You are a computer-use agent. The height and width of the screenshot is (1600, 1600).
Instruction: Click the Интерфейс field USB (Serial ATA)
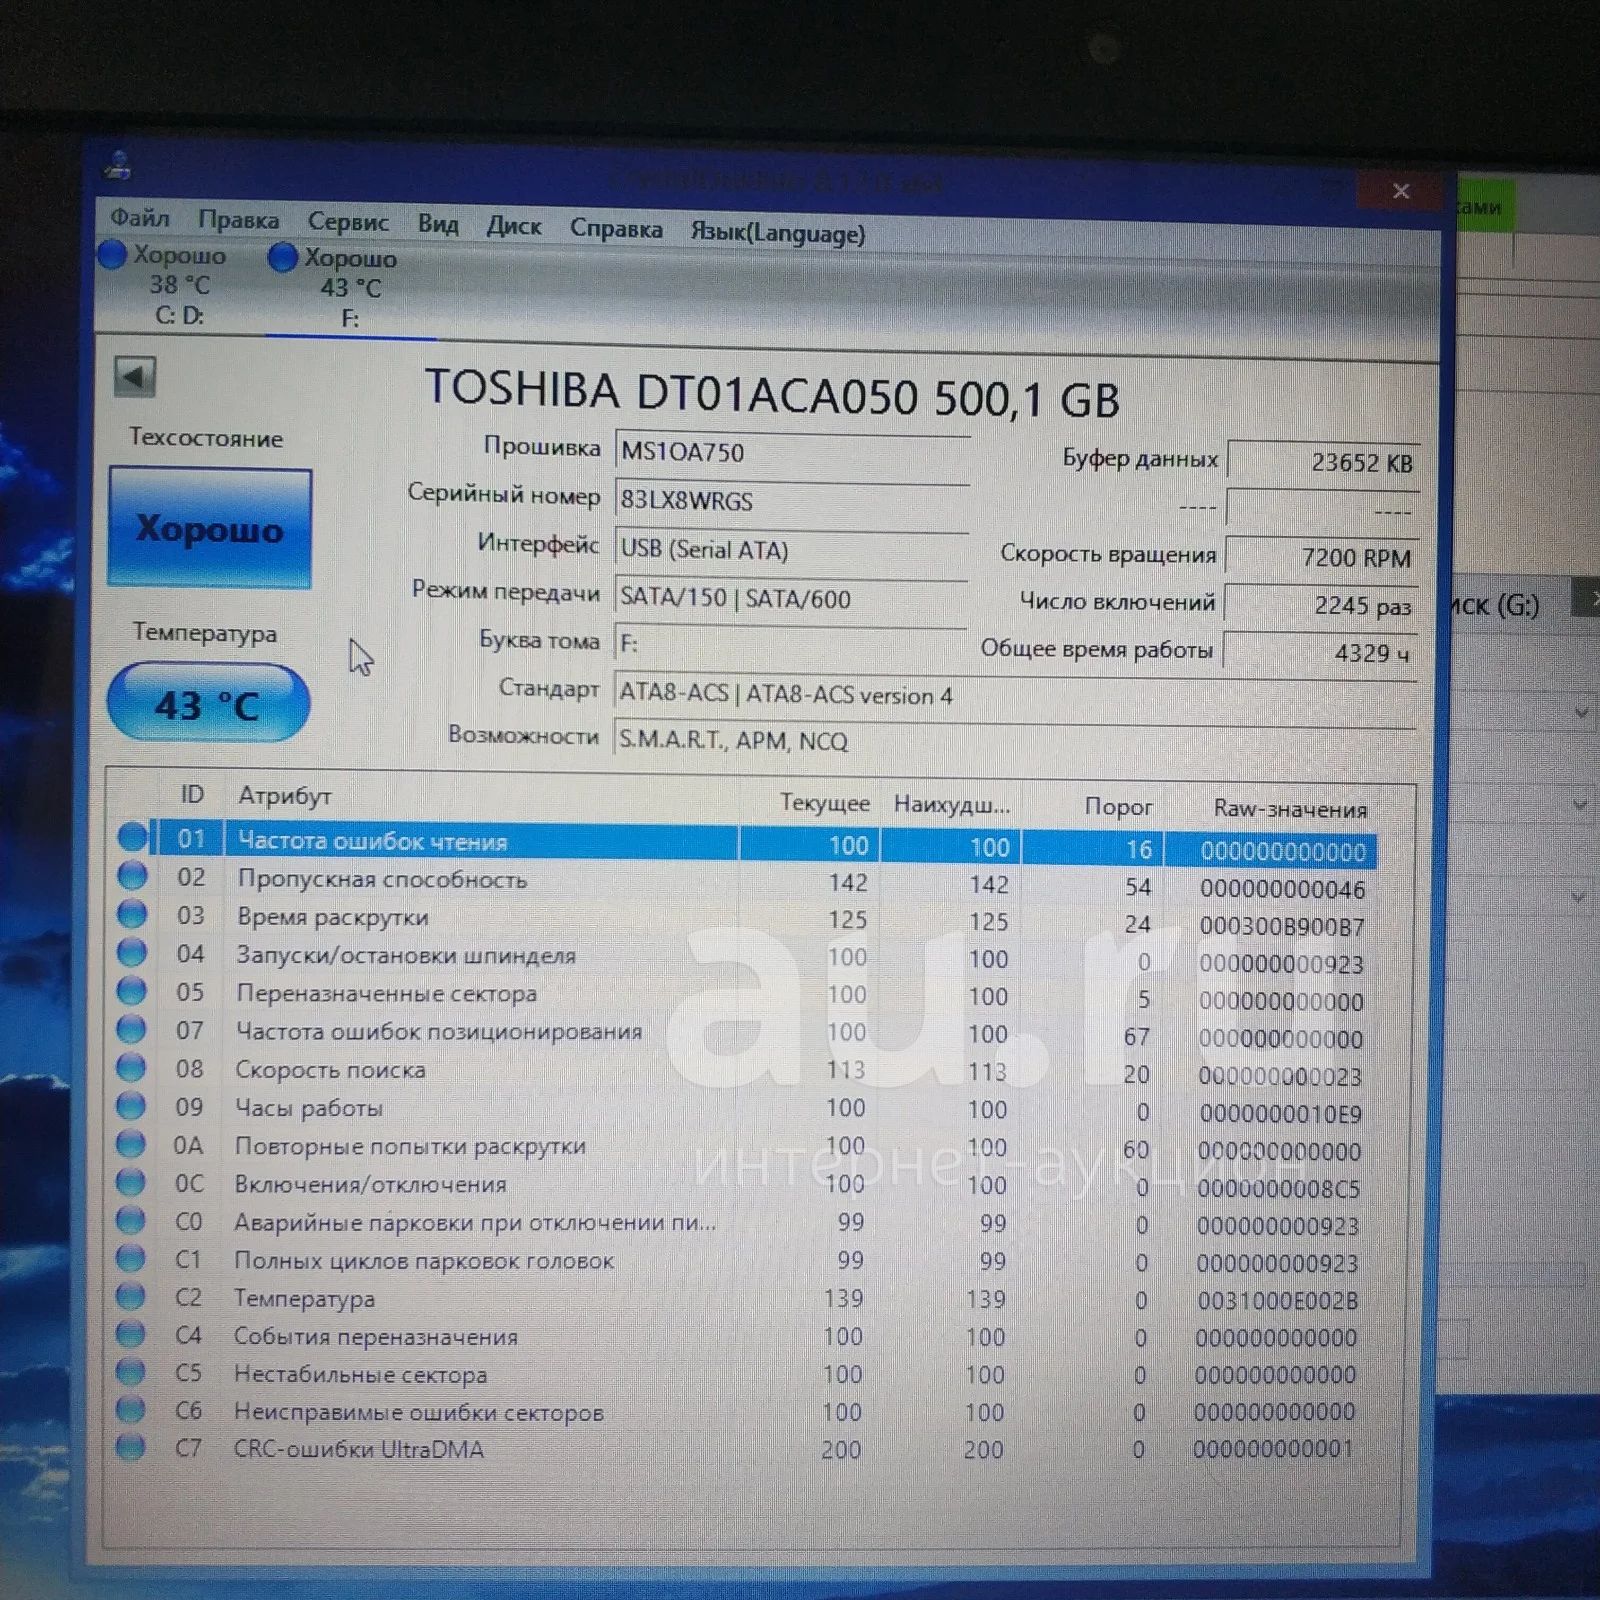pos(791,550)
